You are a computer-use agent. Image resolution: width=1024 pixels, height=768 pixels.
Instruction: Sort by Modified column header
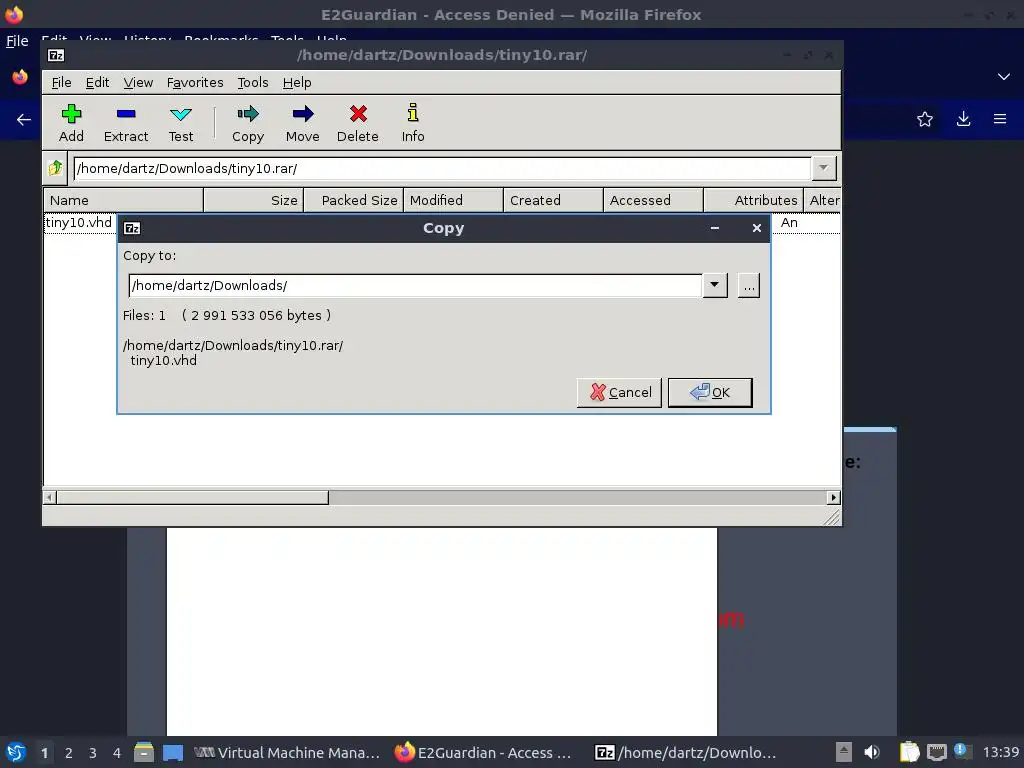tap(453, 200)
